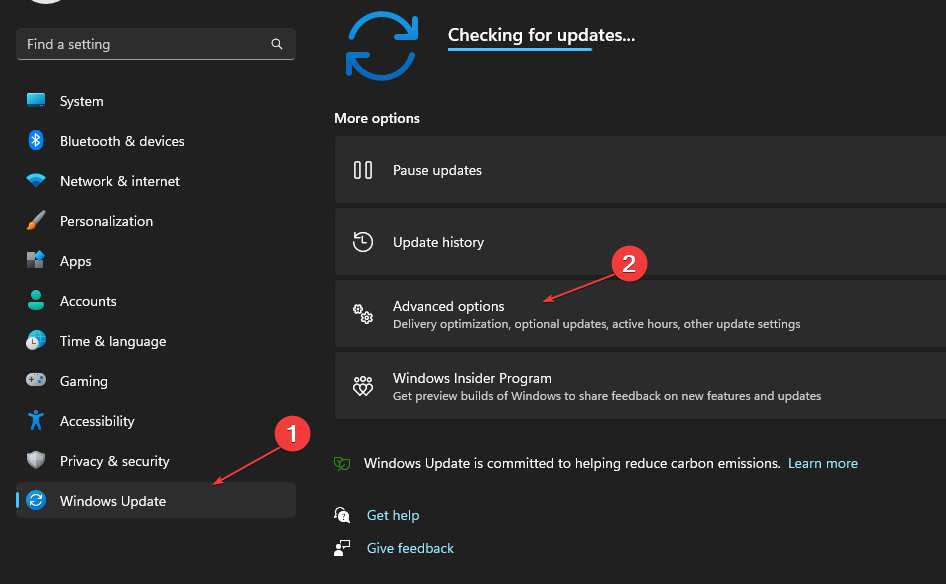The image size is (946, 584).
Task: Open Time & language settings
Action: (112, 341)
